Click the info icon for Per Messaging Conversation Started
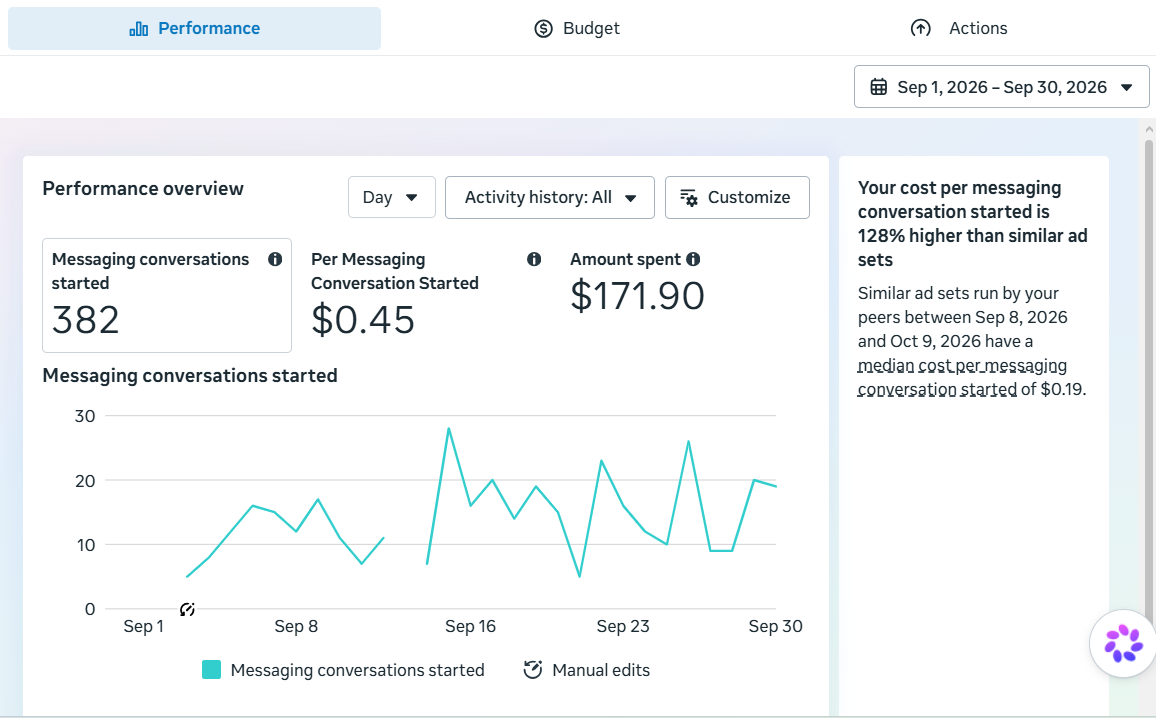The height and width of the screenshot is (718, 1156). pyautogui.click(x=534, y=259)
